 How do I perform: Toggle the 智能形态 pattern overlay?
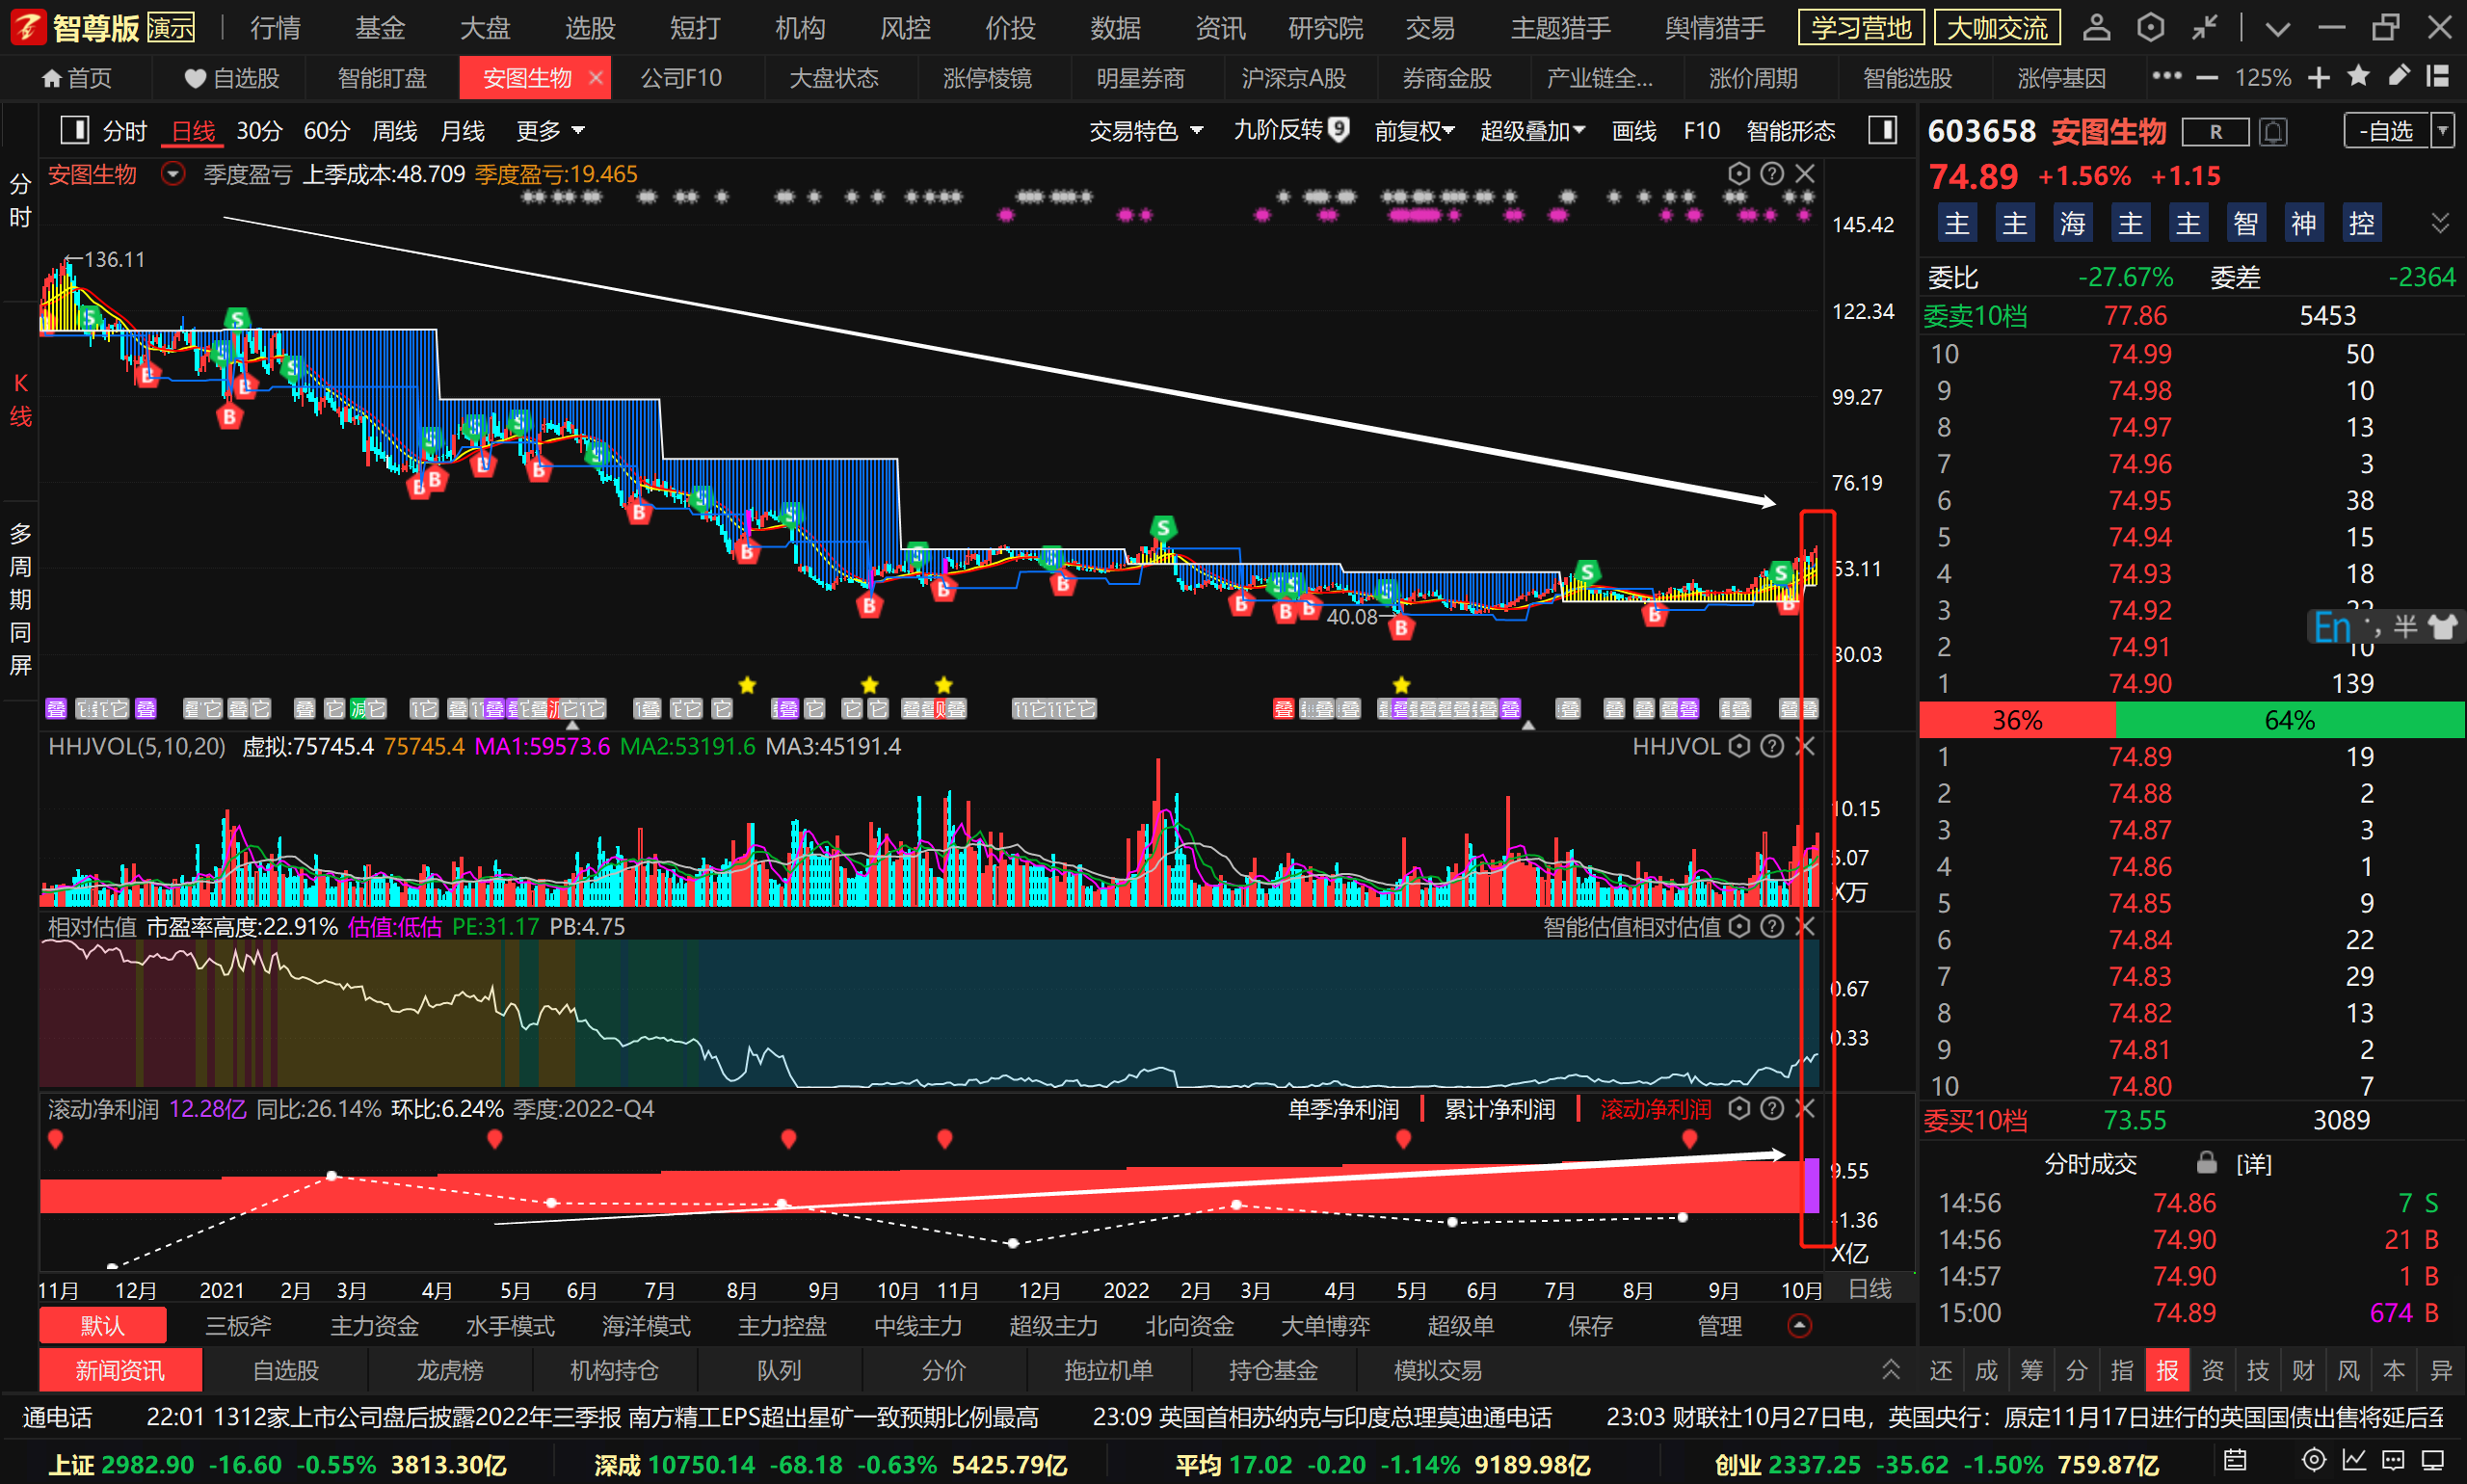coord(1790,131)
